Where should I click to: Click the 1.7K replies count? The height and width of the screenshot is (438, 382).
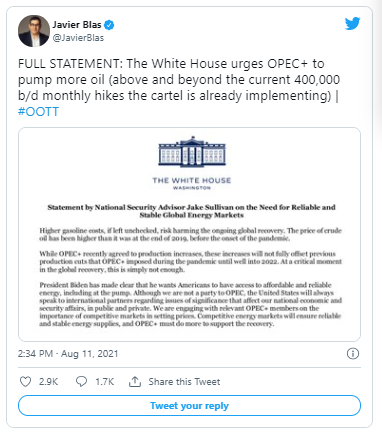click(105, 382)
